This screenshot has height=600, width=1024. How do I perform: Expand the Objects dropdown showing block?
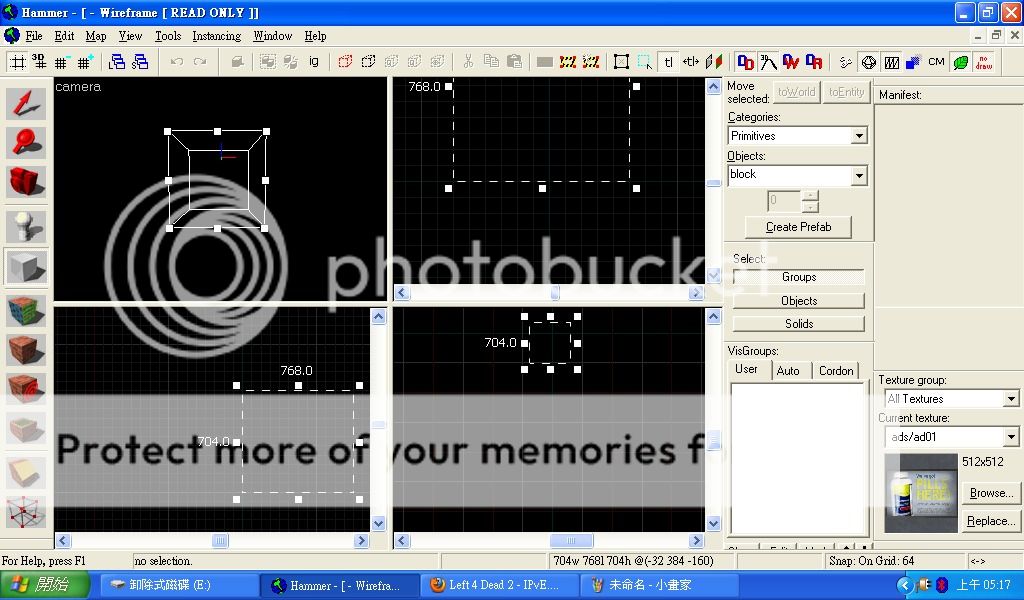click(x=797, y=175)
